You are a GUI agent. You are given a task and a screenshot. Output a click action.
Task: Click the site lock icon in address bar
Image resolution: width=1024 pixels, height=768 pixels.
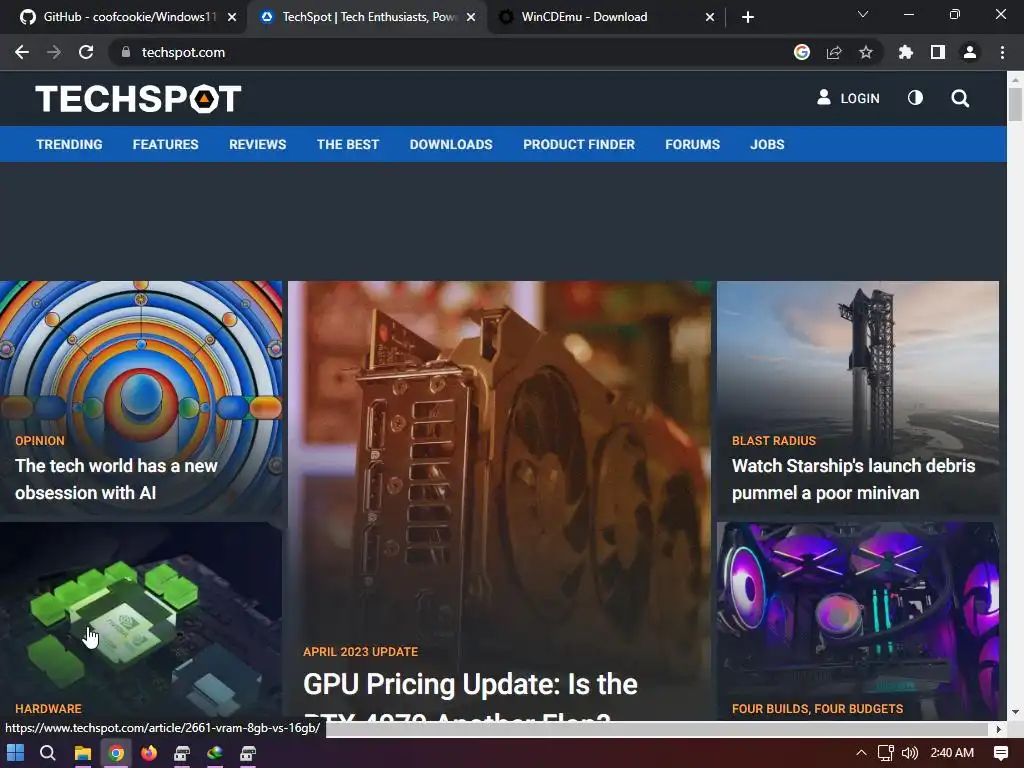pyautogui.click(x=126, y=52)
